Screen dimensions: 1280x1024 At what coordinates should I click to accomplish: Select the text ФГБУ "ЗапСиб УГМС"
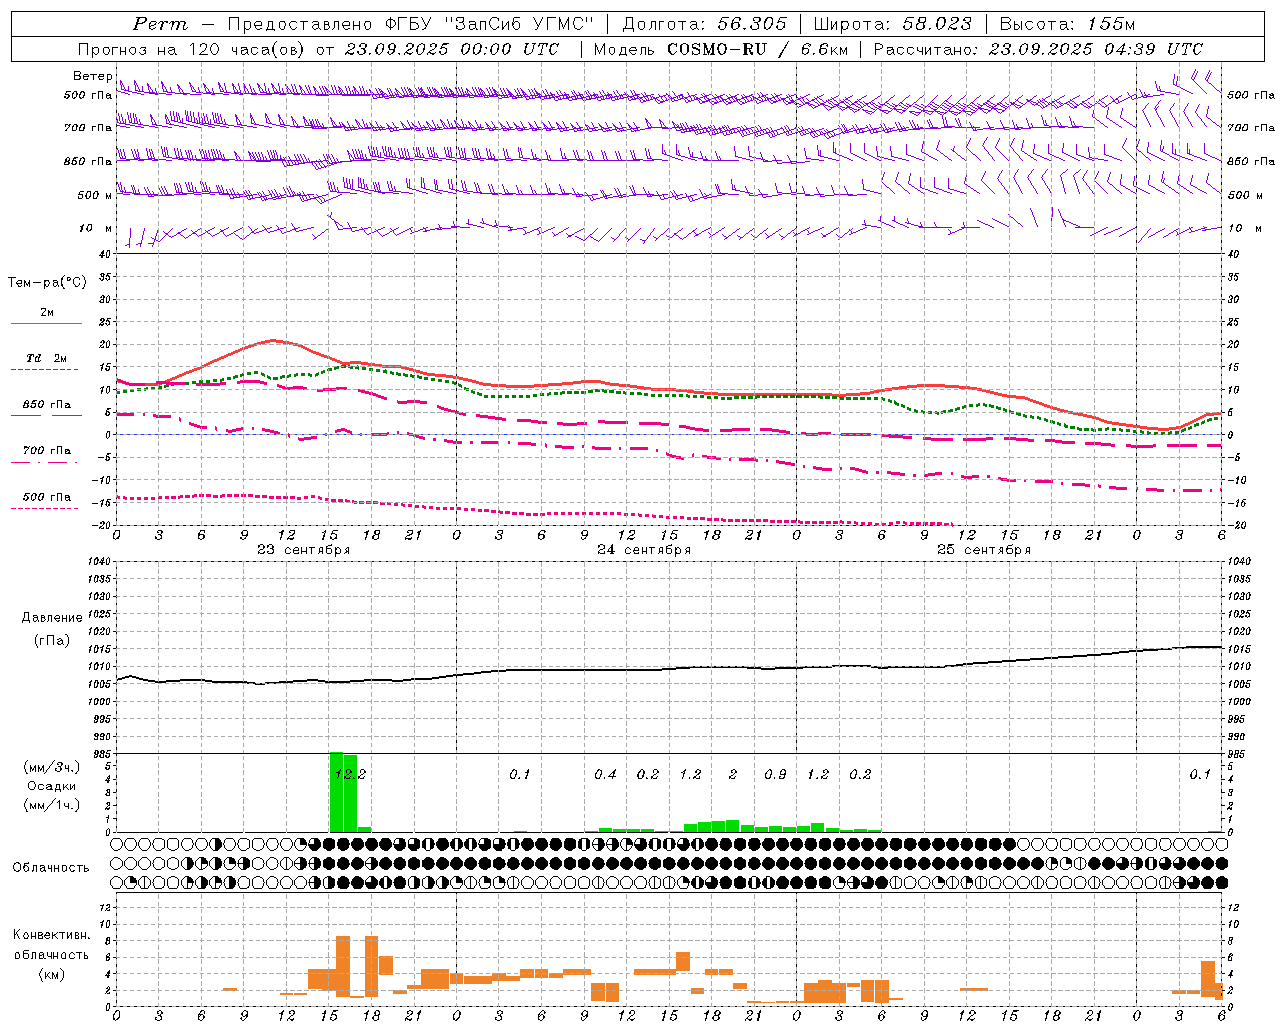489,24
